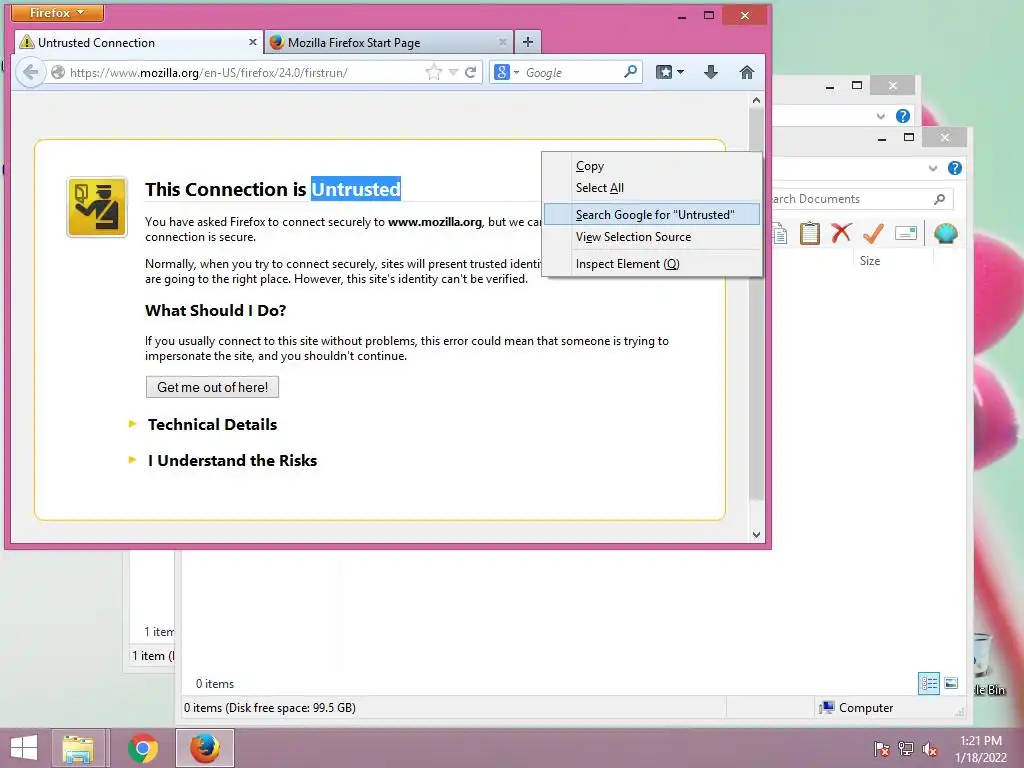The width and height of the screenshot is (1024, 768).
Task: Go to the Firefox home page icon
Action: (746, 72)
